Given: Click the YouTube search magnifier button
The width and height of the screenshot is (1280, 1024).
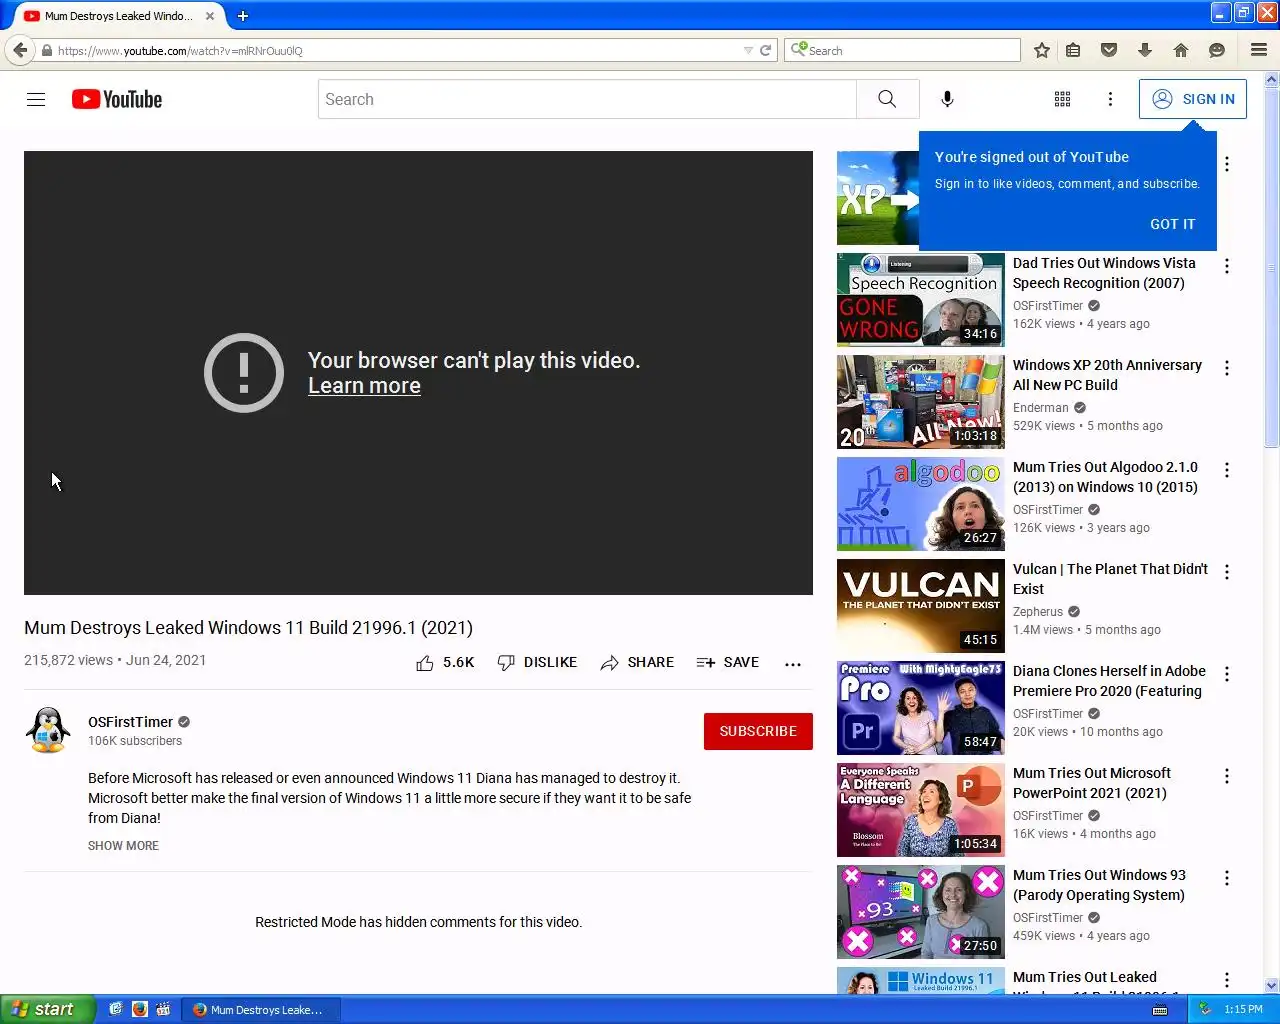Looking at the screenshot, I should click(x=887, y=99).
